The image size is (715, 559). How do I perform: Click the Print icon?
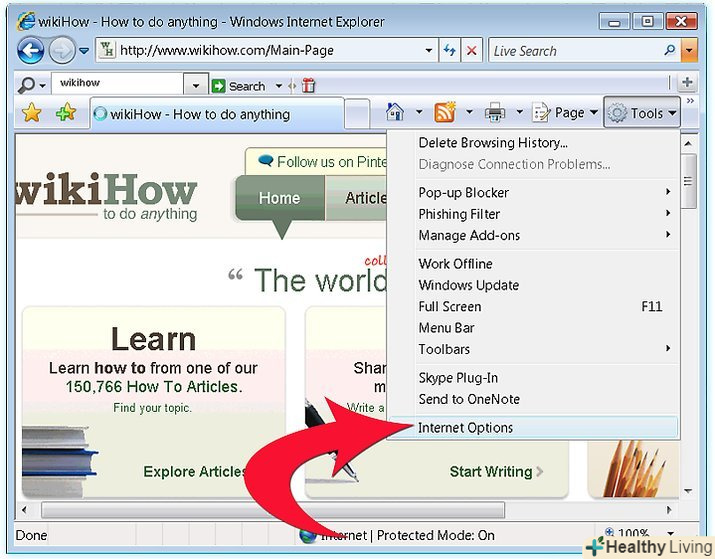click(495, 112)
